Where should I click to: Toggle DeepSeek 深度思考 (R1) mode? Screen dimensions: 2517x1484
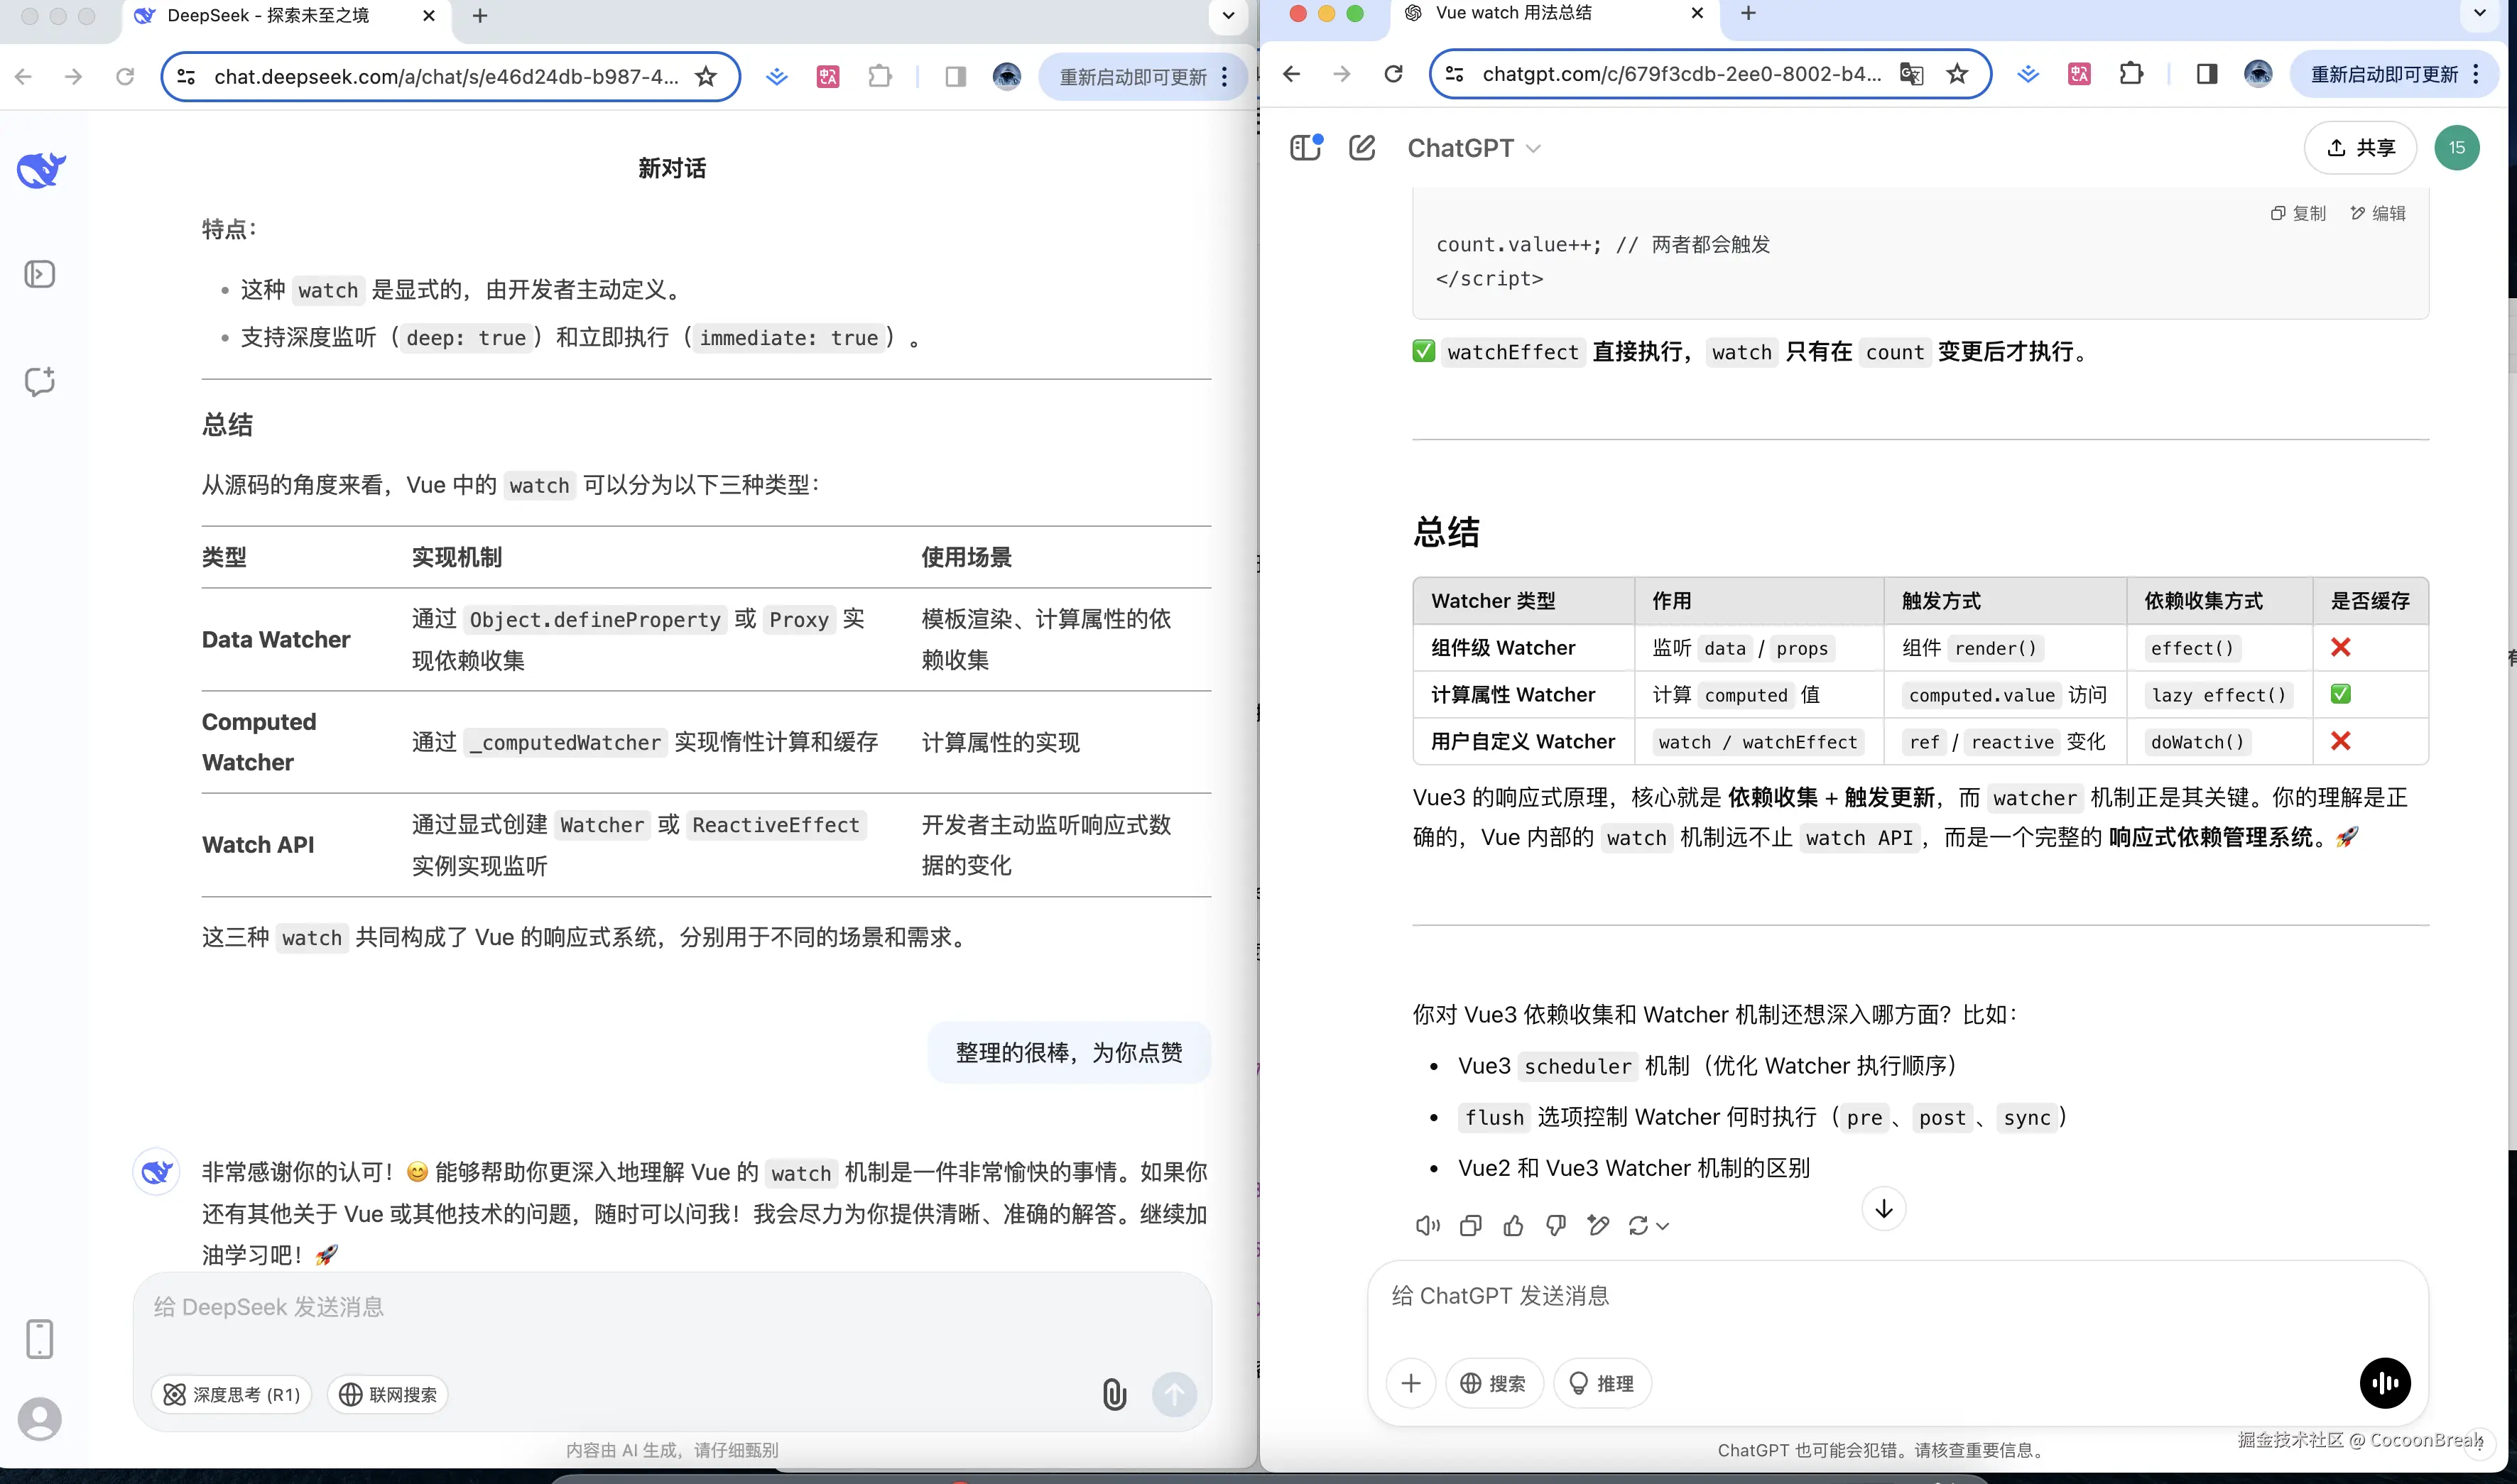[x=232, y=1394]
